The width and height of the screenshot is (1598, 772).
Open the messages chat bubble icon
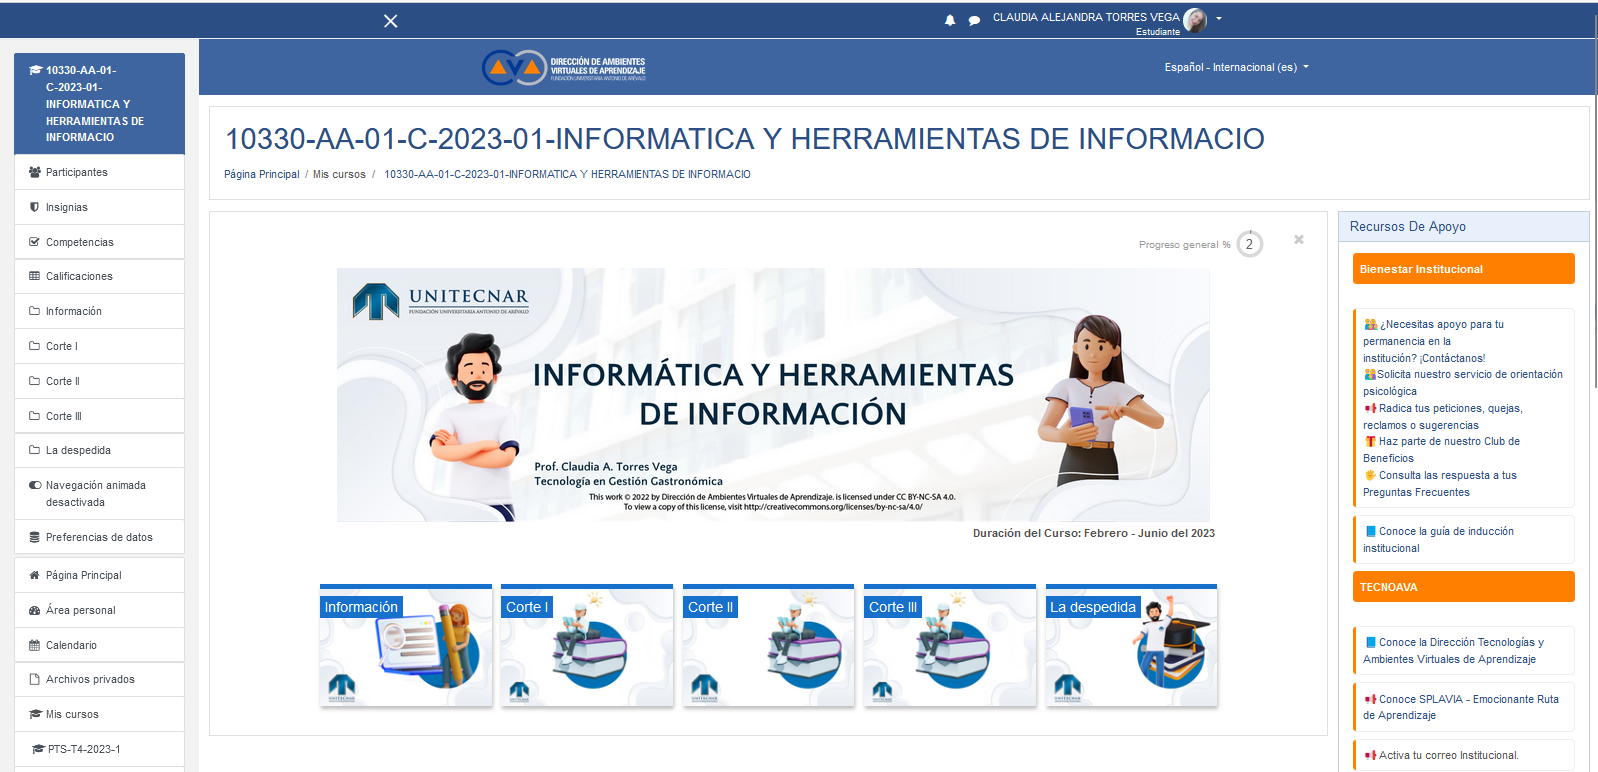[x=974, y=20]
